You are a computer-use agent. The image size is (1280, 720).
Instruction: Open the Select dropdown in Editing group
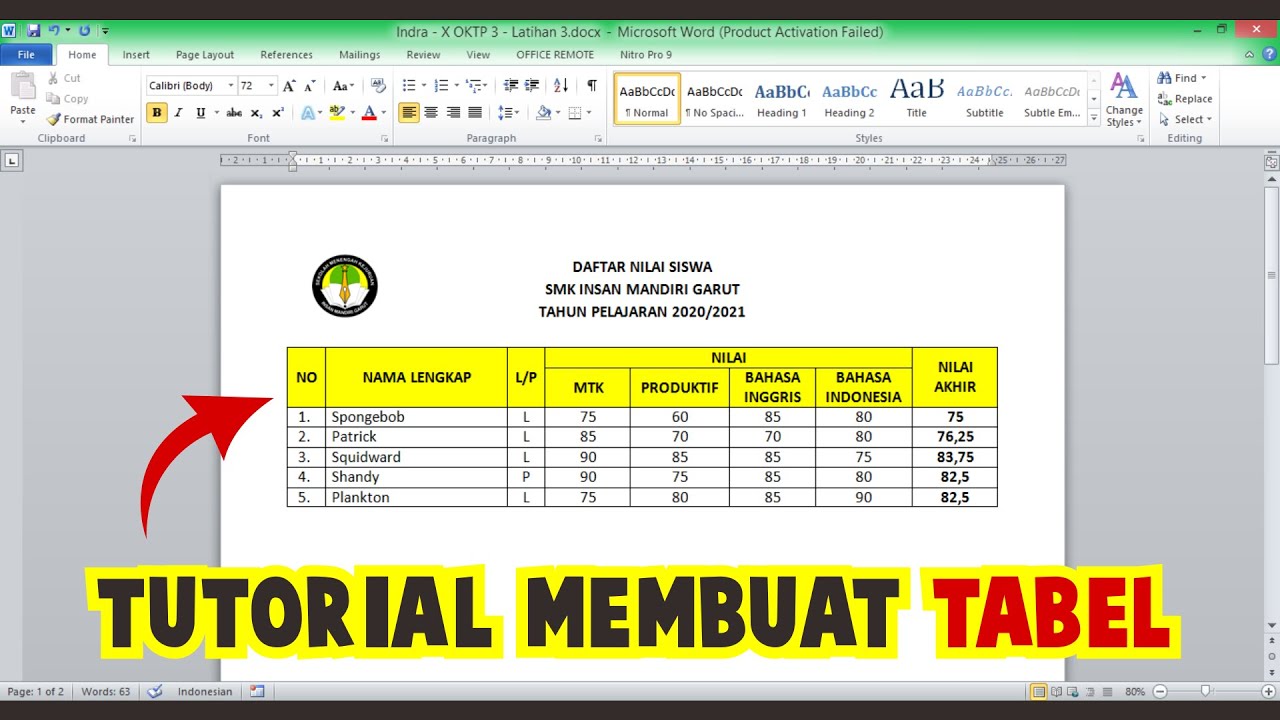coord(1185,119)
